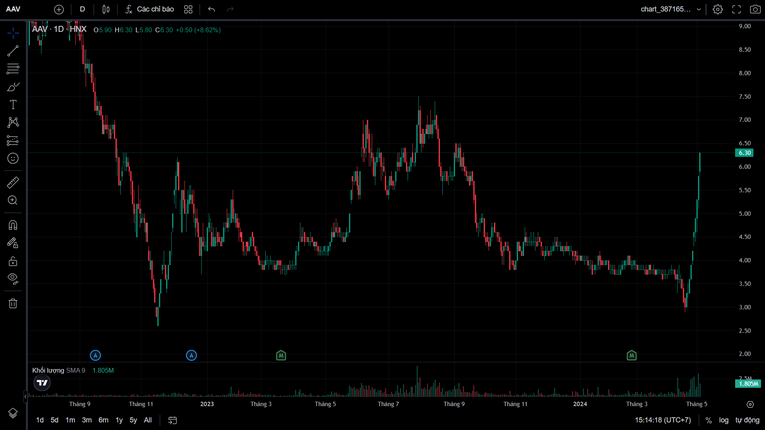Toggle hide all drawings eye icon

pos(13,278)
